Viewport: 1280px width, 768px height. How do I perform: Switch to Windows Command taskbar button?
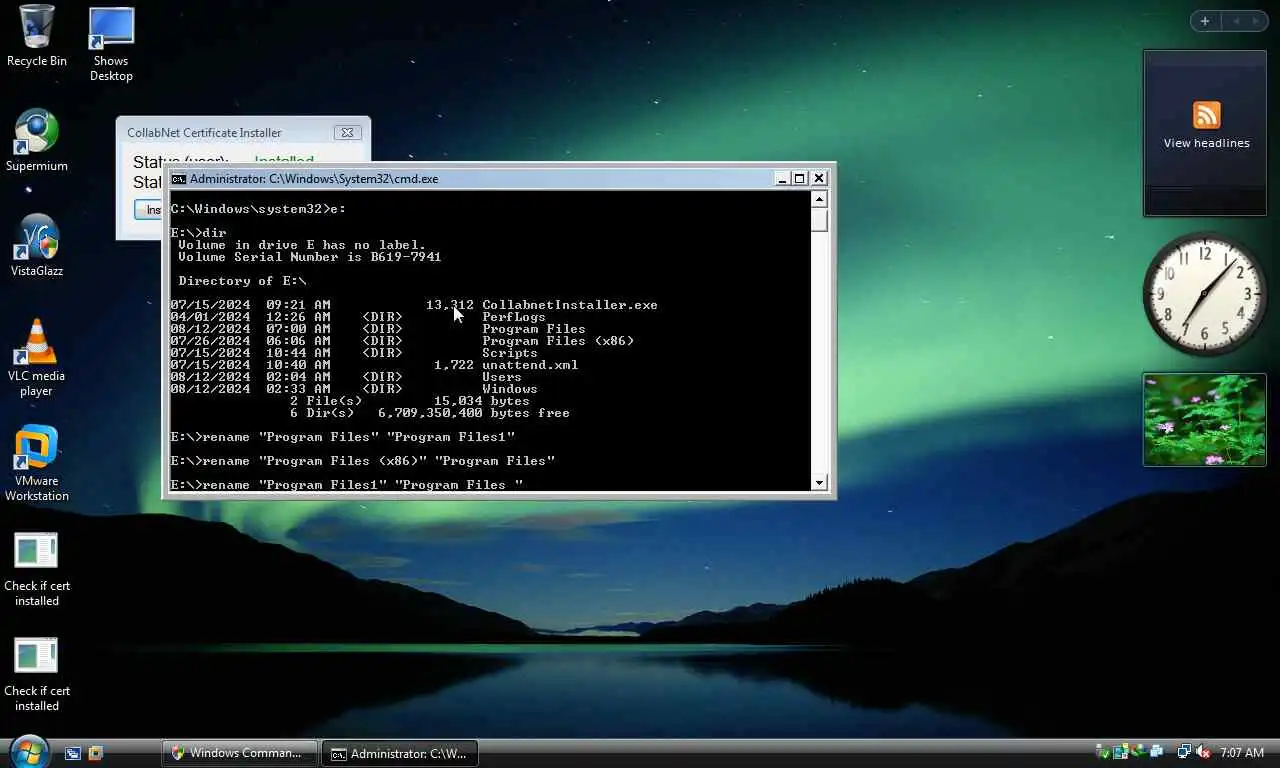click(x=240, y=753)
